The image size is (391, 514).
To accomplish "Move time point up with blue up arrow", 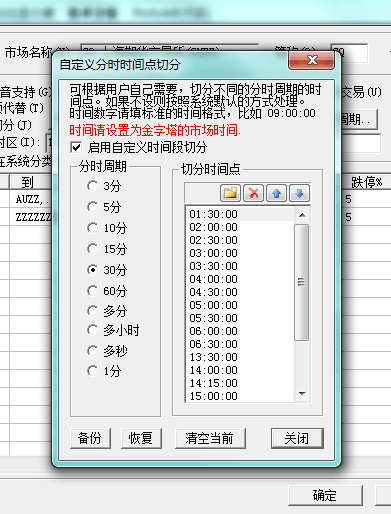I will coord(276,193).
